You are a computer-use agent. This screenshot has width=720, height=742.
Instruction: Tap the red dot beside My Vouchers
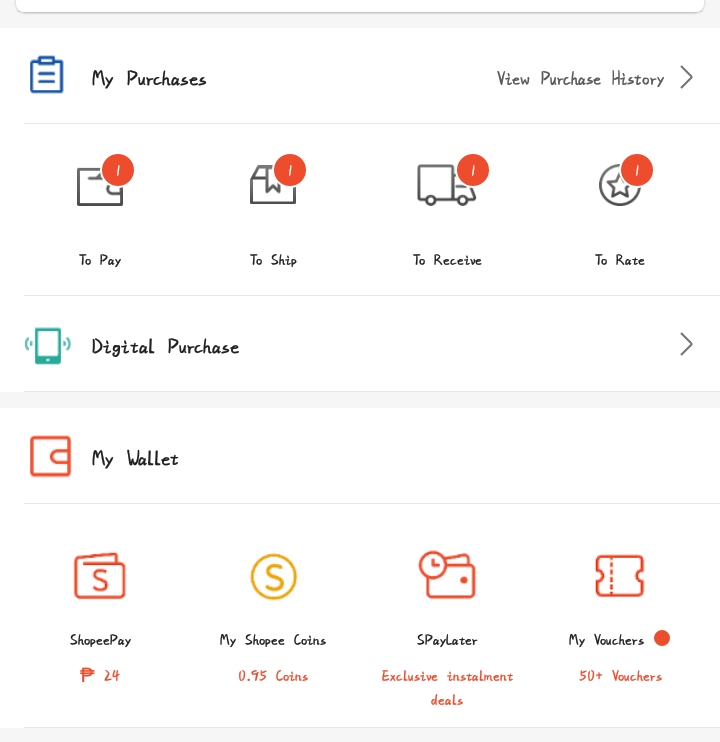coord(662,638)
